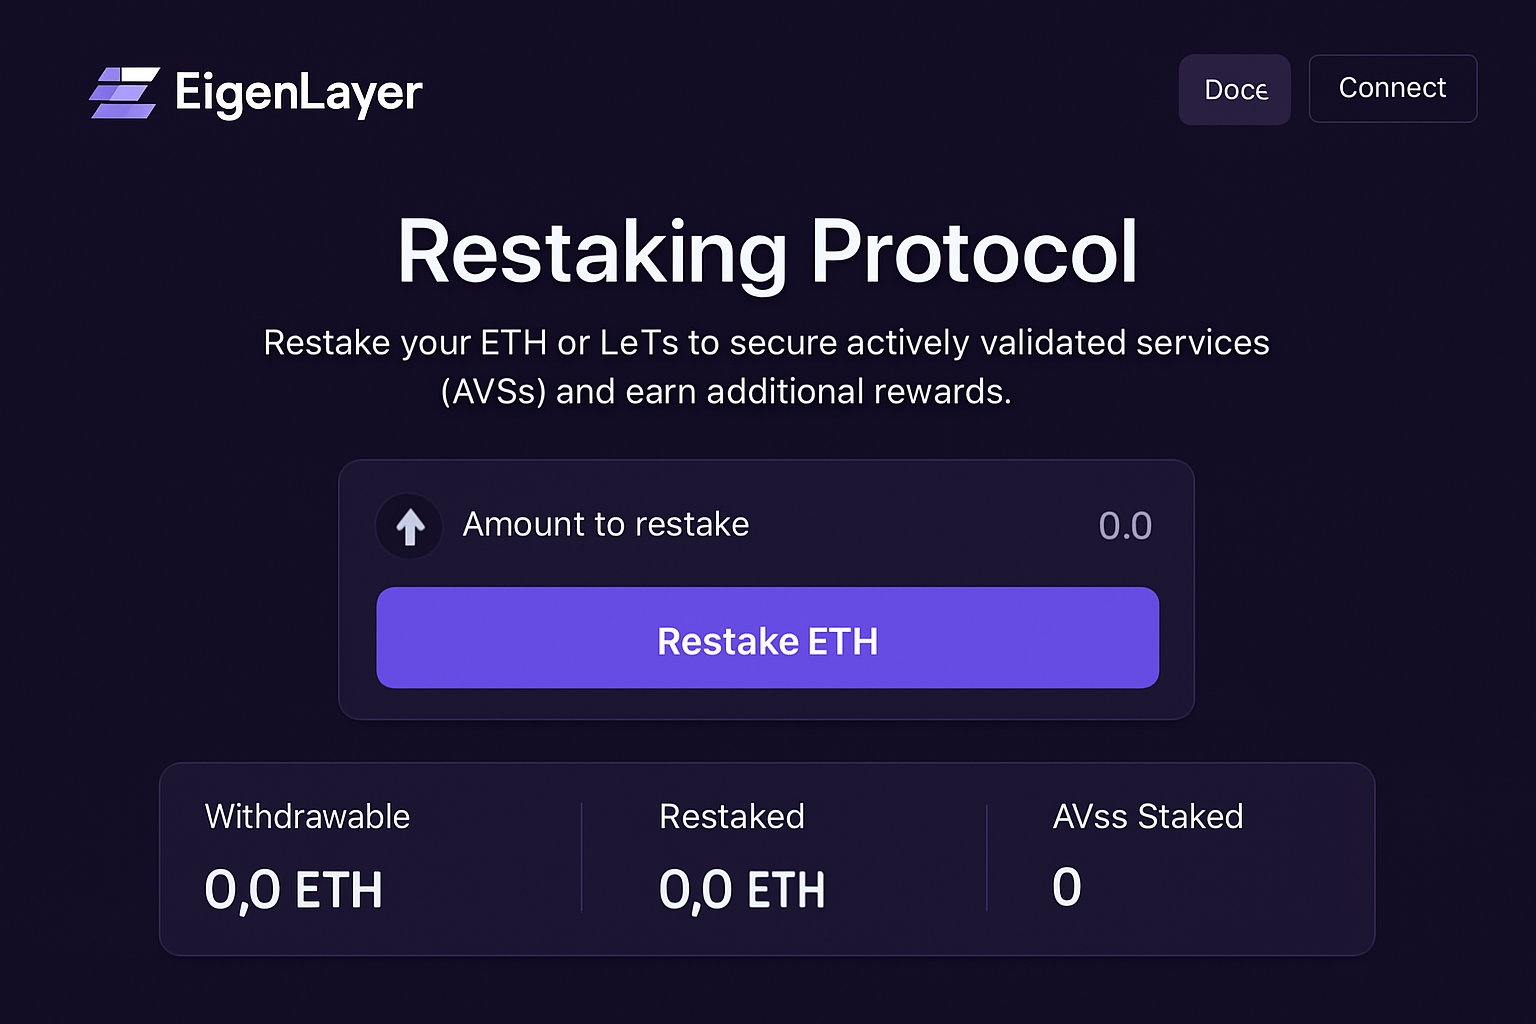Click the protocol subtitle description text
This screenshot has width=1536, height=1024.
pyautogui.click(x=766, y=366)
